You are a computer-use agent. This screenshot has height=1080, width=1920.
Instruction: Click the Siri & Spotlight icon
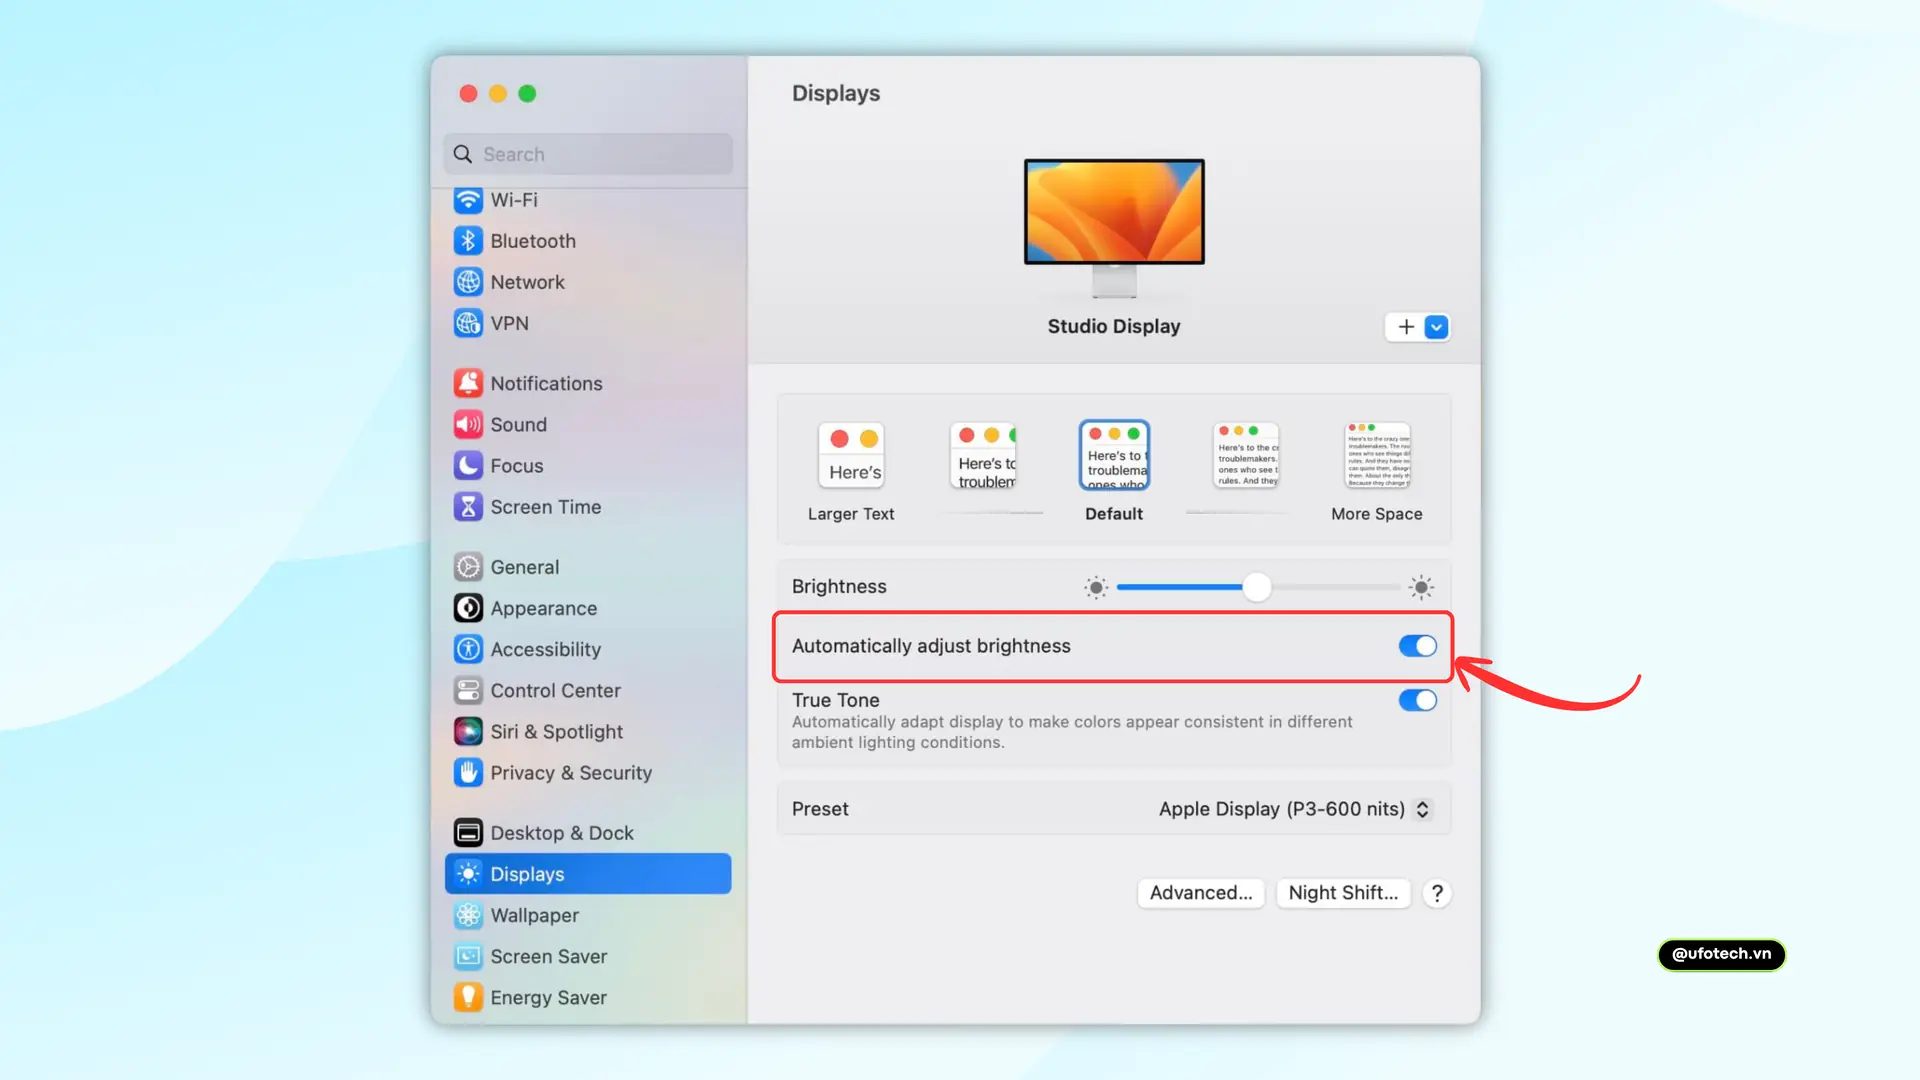(x=468, y=731)
